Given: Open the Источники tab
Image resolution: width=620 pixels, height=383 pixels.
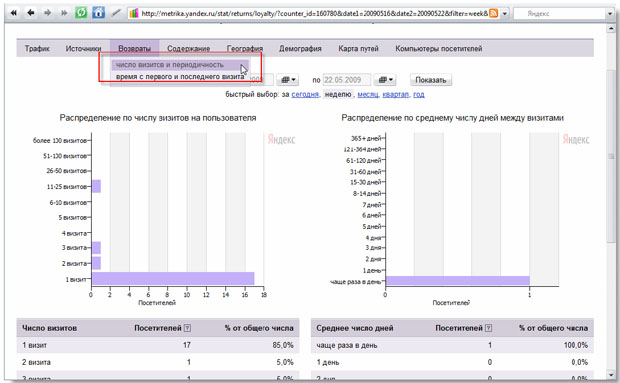Looking at the screenshot, I should tap(83, 49).
